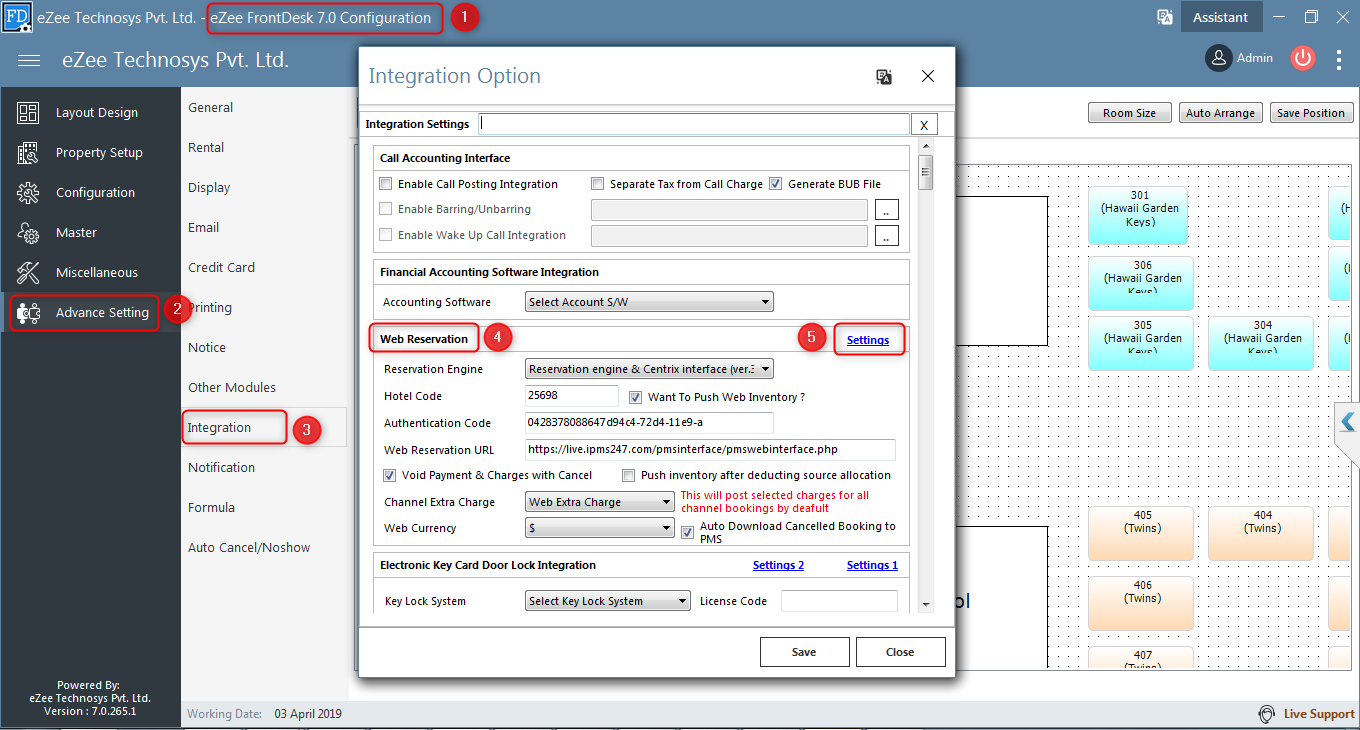Clear integration settings search with X
The image size is (1360, 730).
(924, 125)
